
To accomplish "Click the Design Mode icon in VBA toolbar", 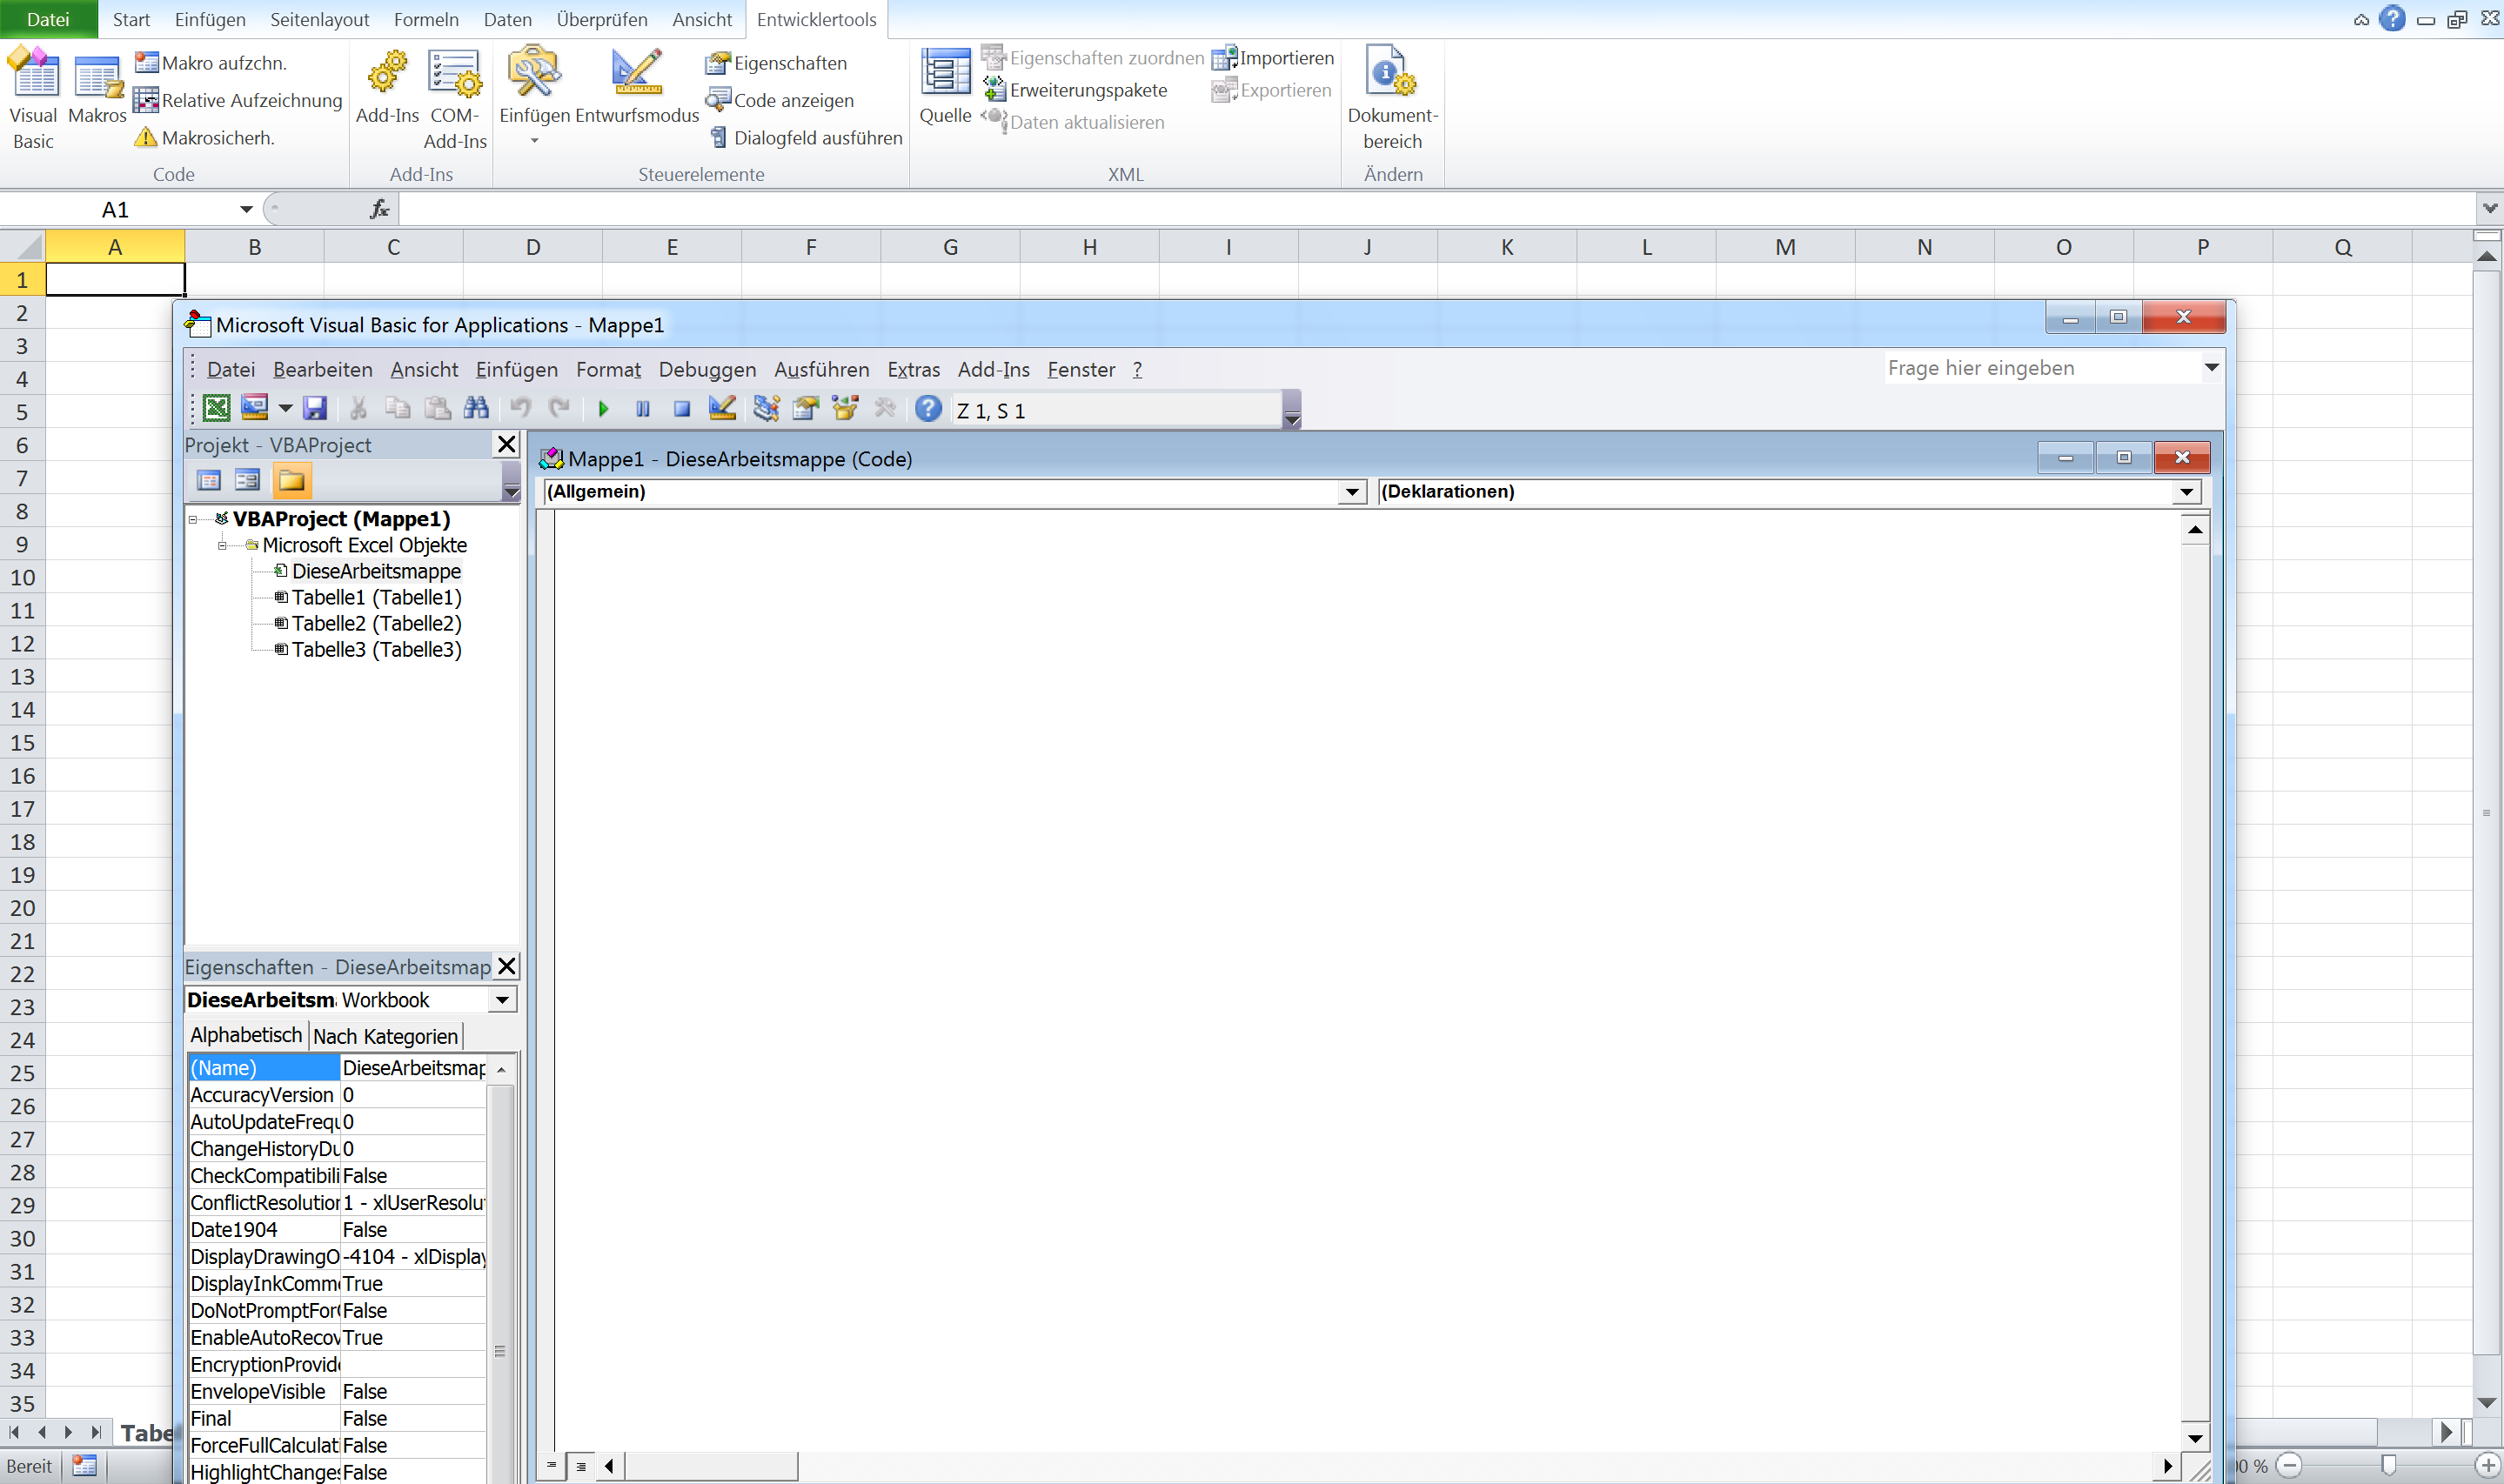I will [x=722, y=408].
